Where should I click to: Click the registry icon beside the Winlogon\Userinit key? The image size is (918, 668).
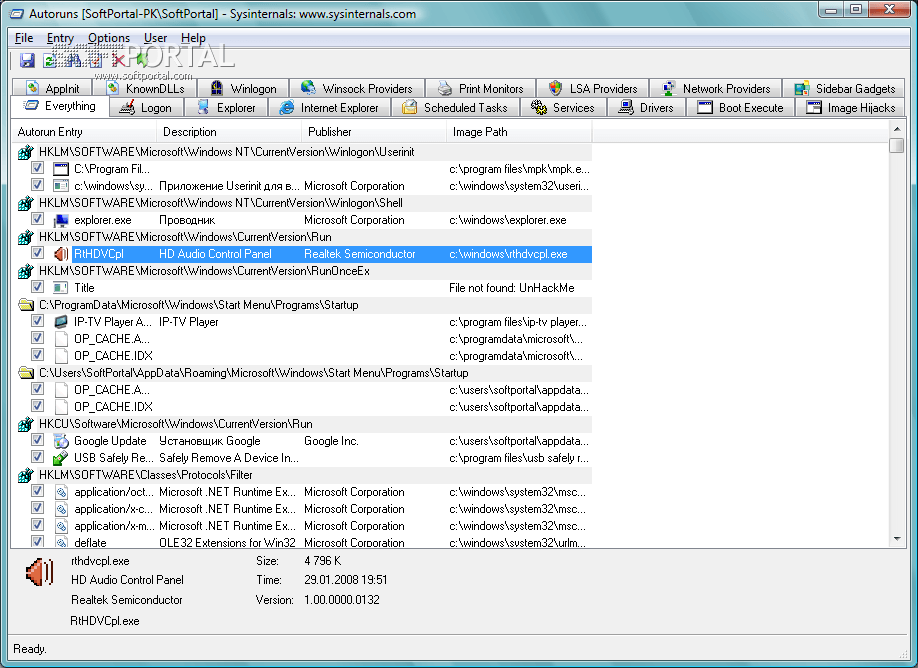25,152
